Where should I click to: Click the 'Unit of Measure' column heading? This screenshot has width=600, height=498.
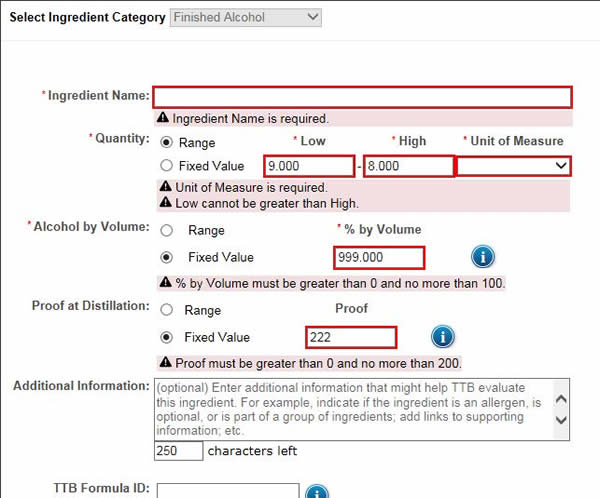click(x=517, y=141)
